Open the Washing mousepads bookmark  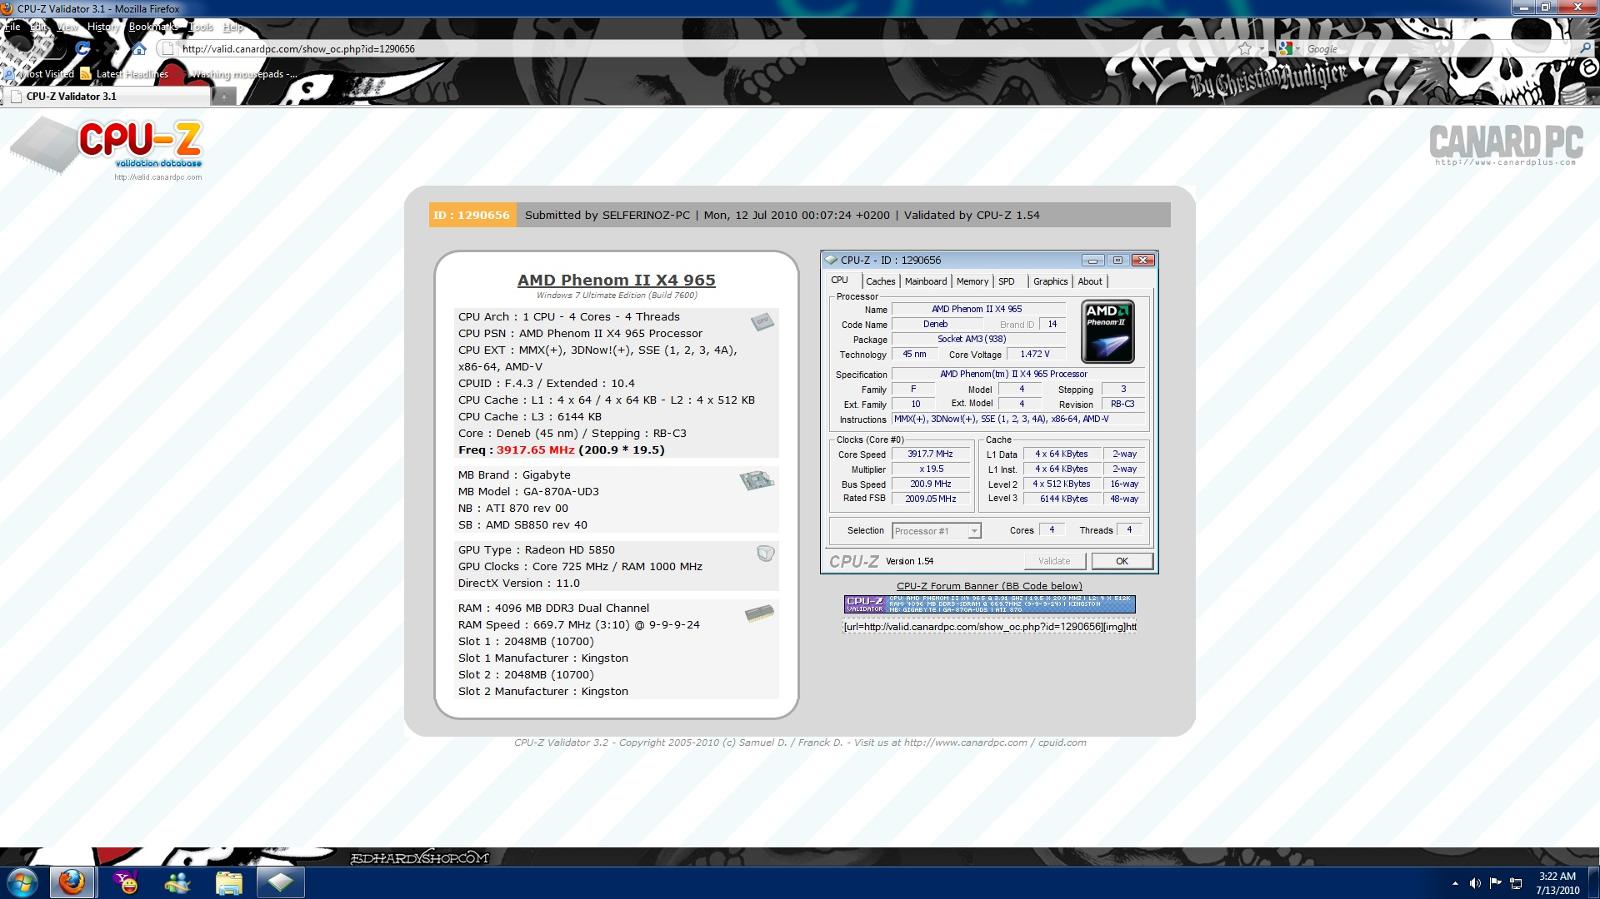(243, 74)
